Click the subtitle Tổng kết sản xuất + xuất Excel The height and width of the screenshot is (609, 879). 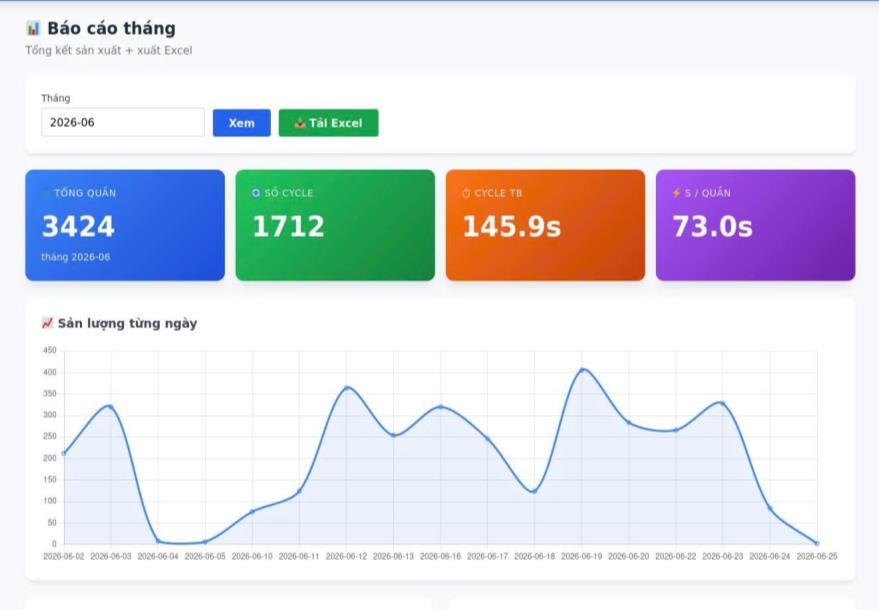click(x=109, y=50)
